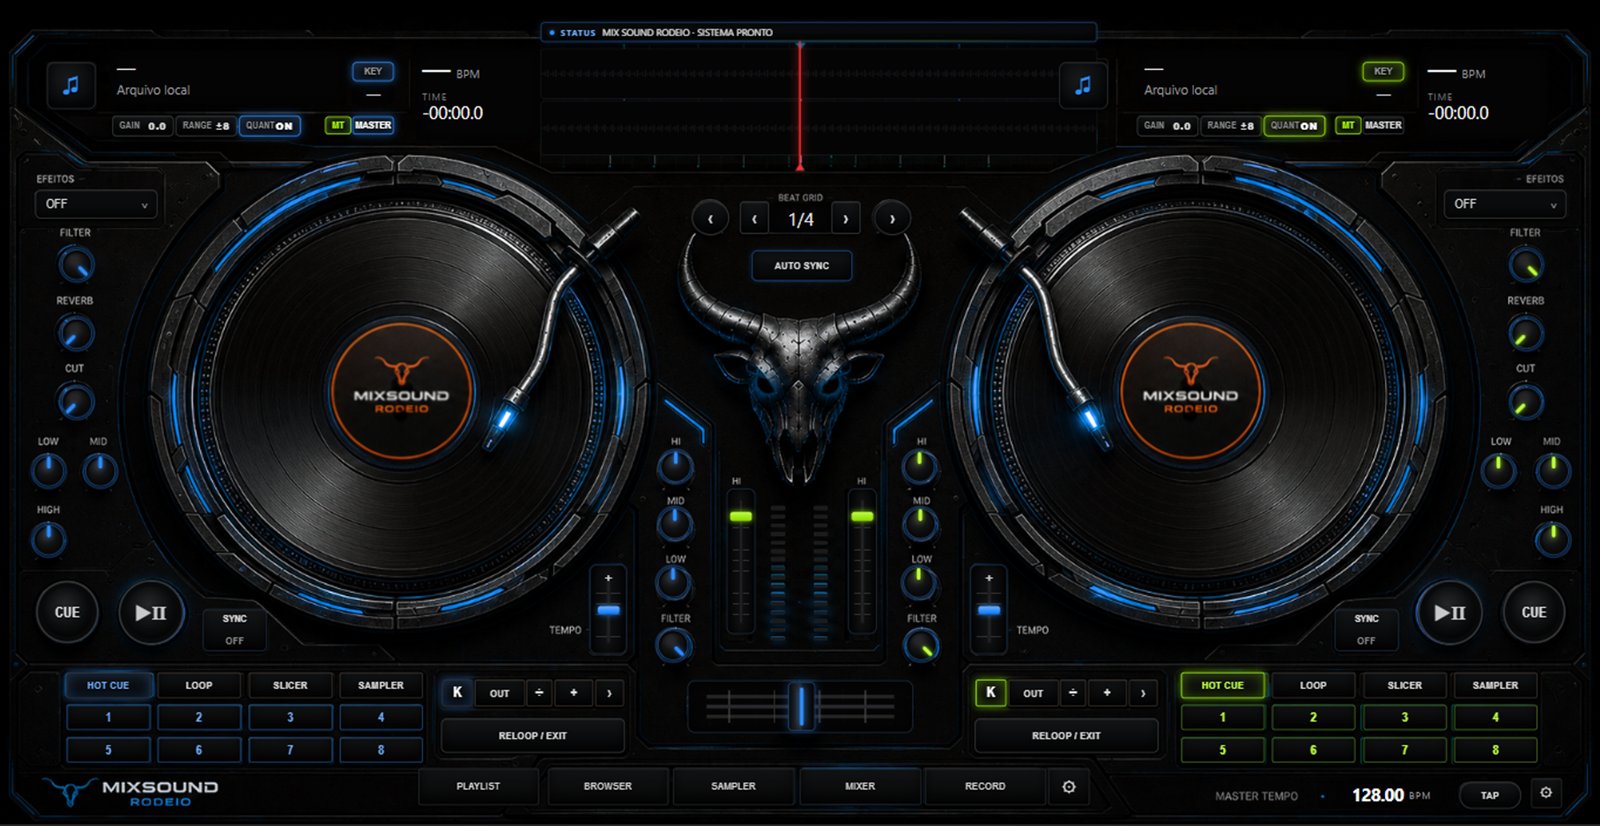Click the left deck CUE button
The width and height of the screenshot is (1600, 826).
[67, 612]
